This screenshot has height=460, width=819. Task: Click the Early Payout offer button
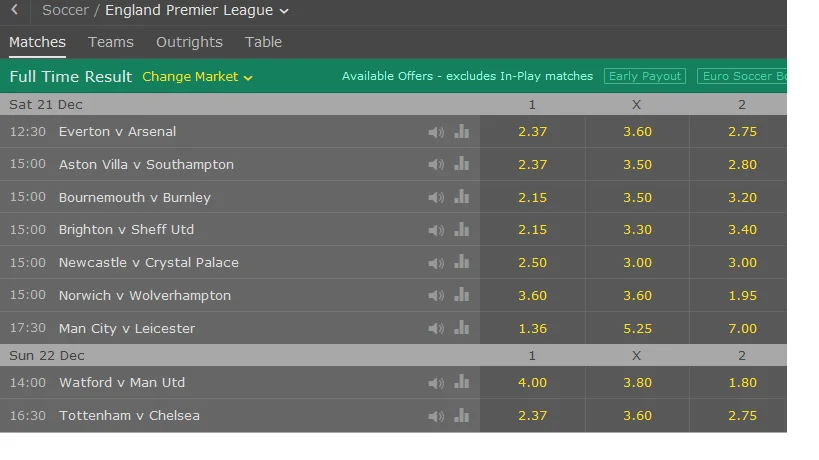pyautogui.click(x=645, y=76)
